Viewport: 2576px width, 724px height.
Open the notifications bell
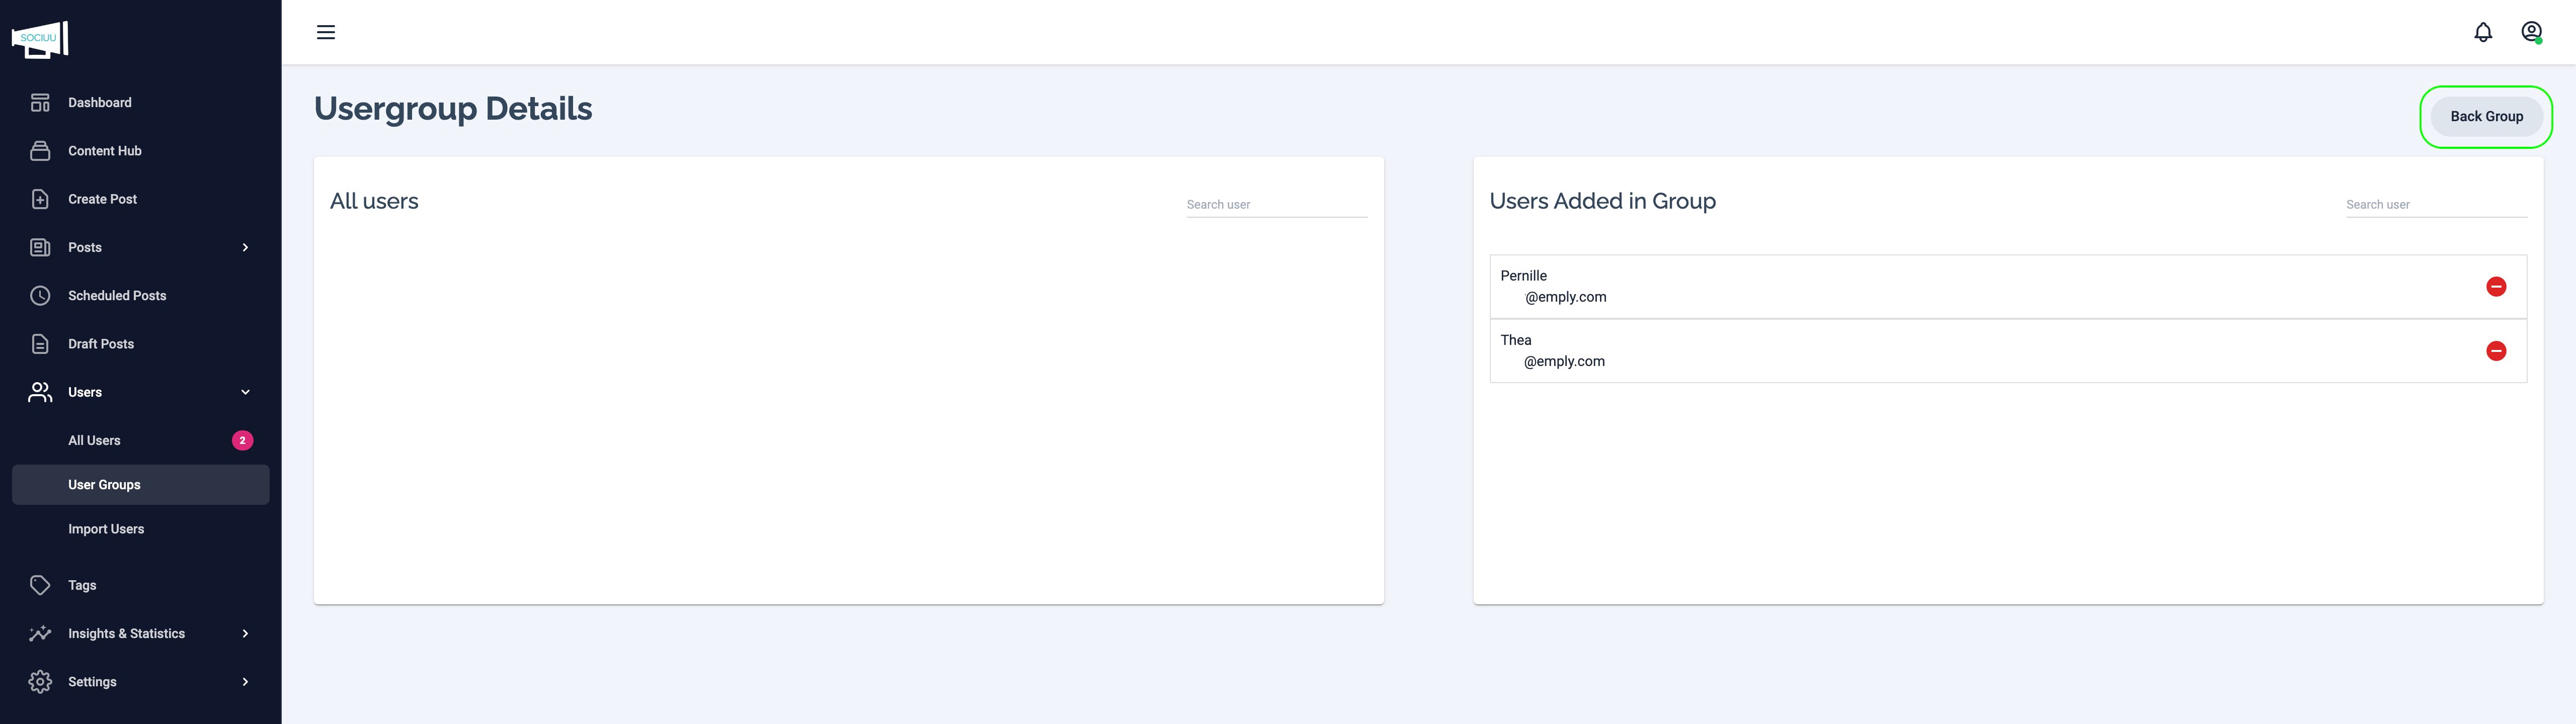coord(2483,32)
